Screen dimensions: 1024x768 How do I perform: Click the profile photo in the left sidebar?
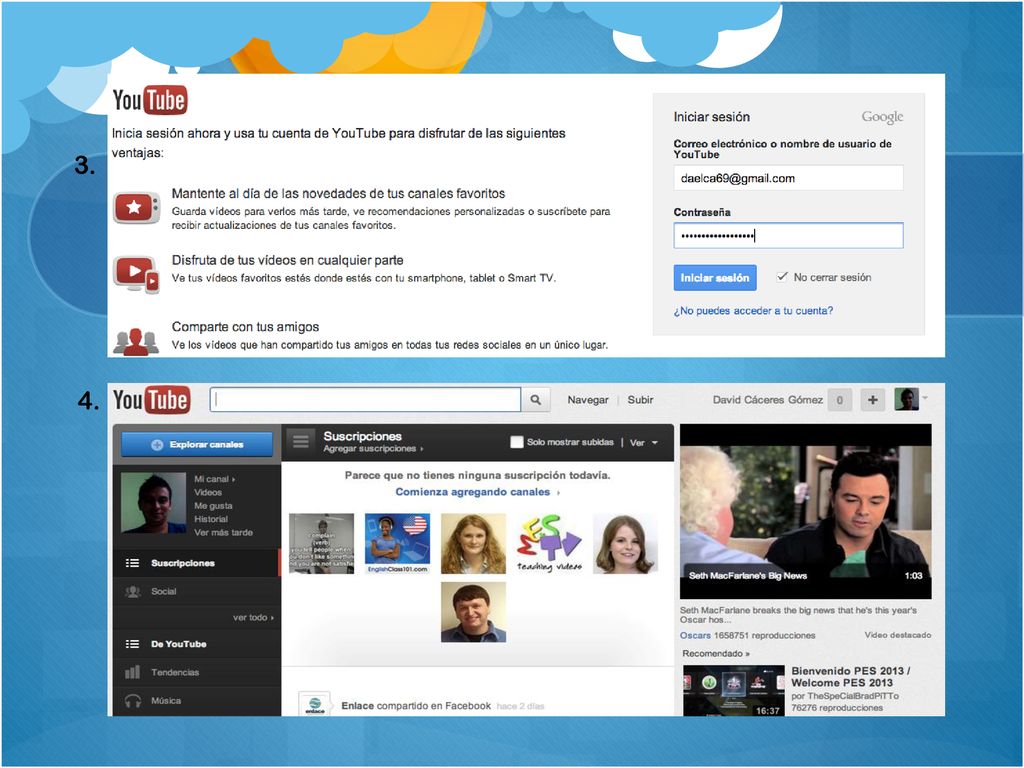pyautogui.click(x=153, y=504)
